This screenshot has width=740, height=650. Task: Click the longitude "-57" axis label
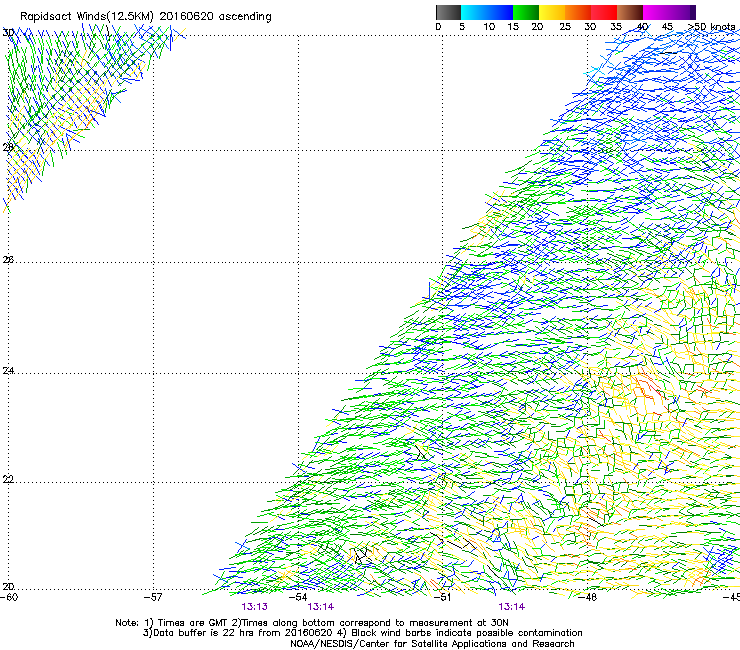tap(153, 597)
